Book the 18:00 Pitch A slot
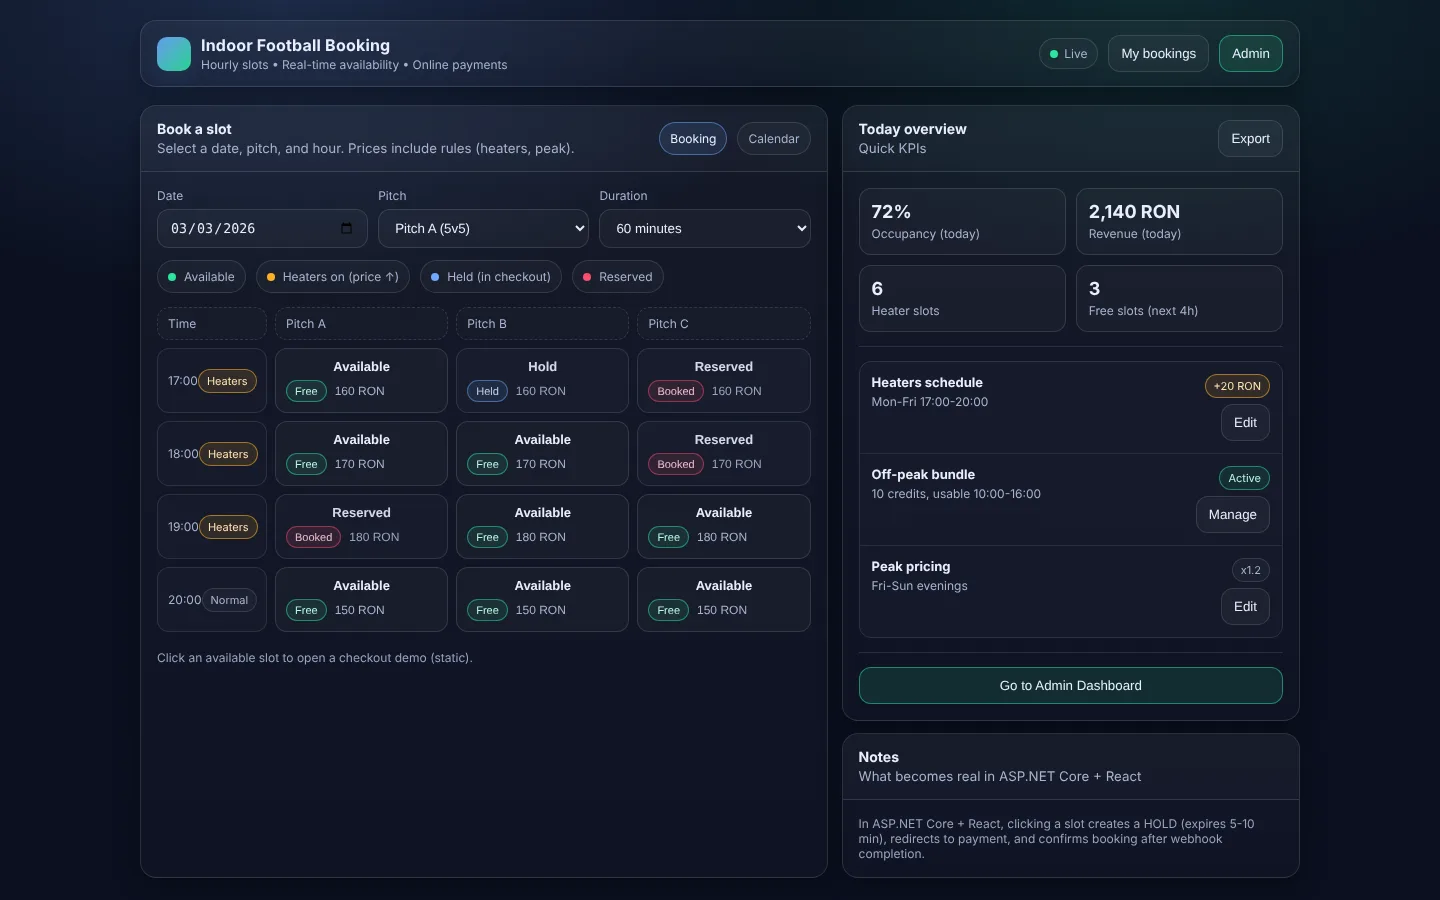Image resolution: width=1440 pixels, height=900 pixels. (361, 454)
